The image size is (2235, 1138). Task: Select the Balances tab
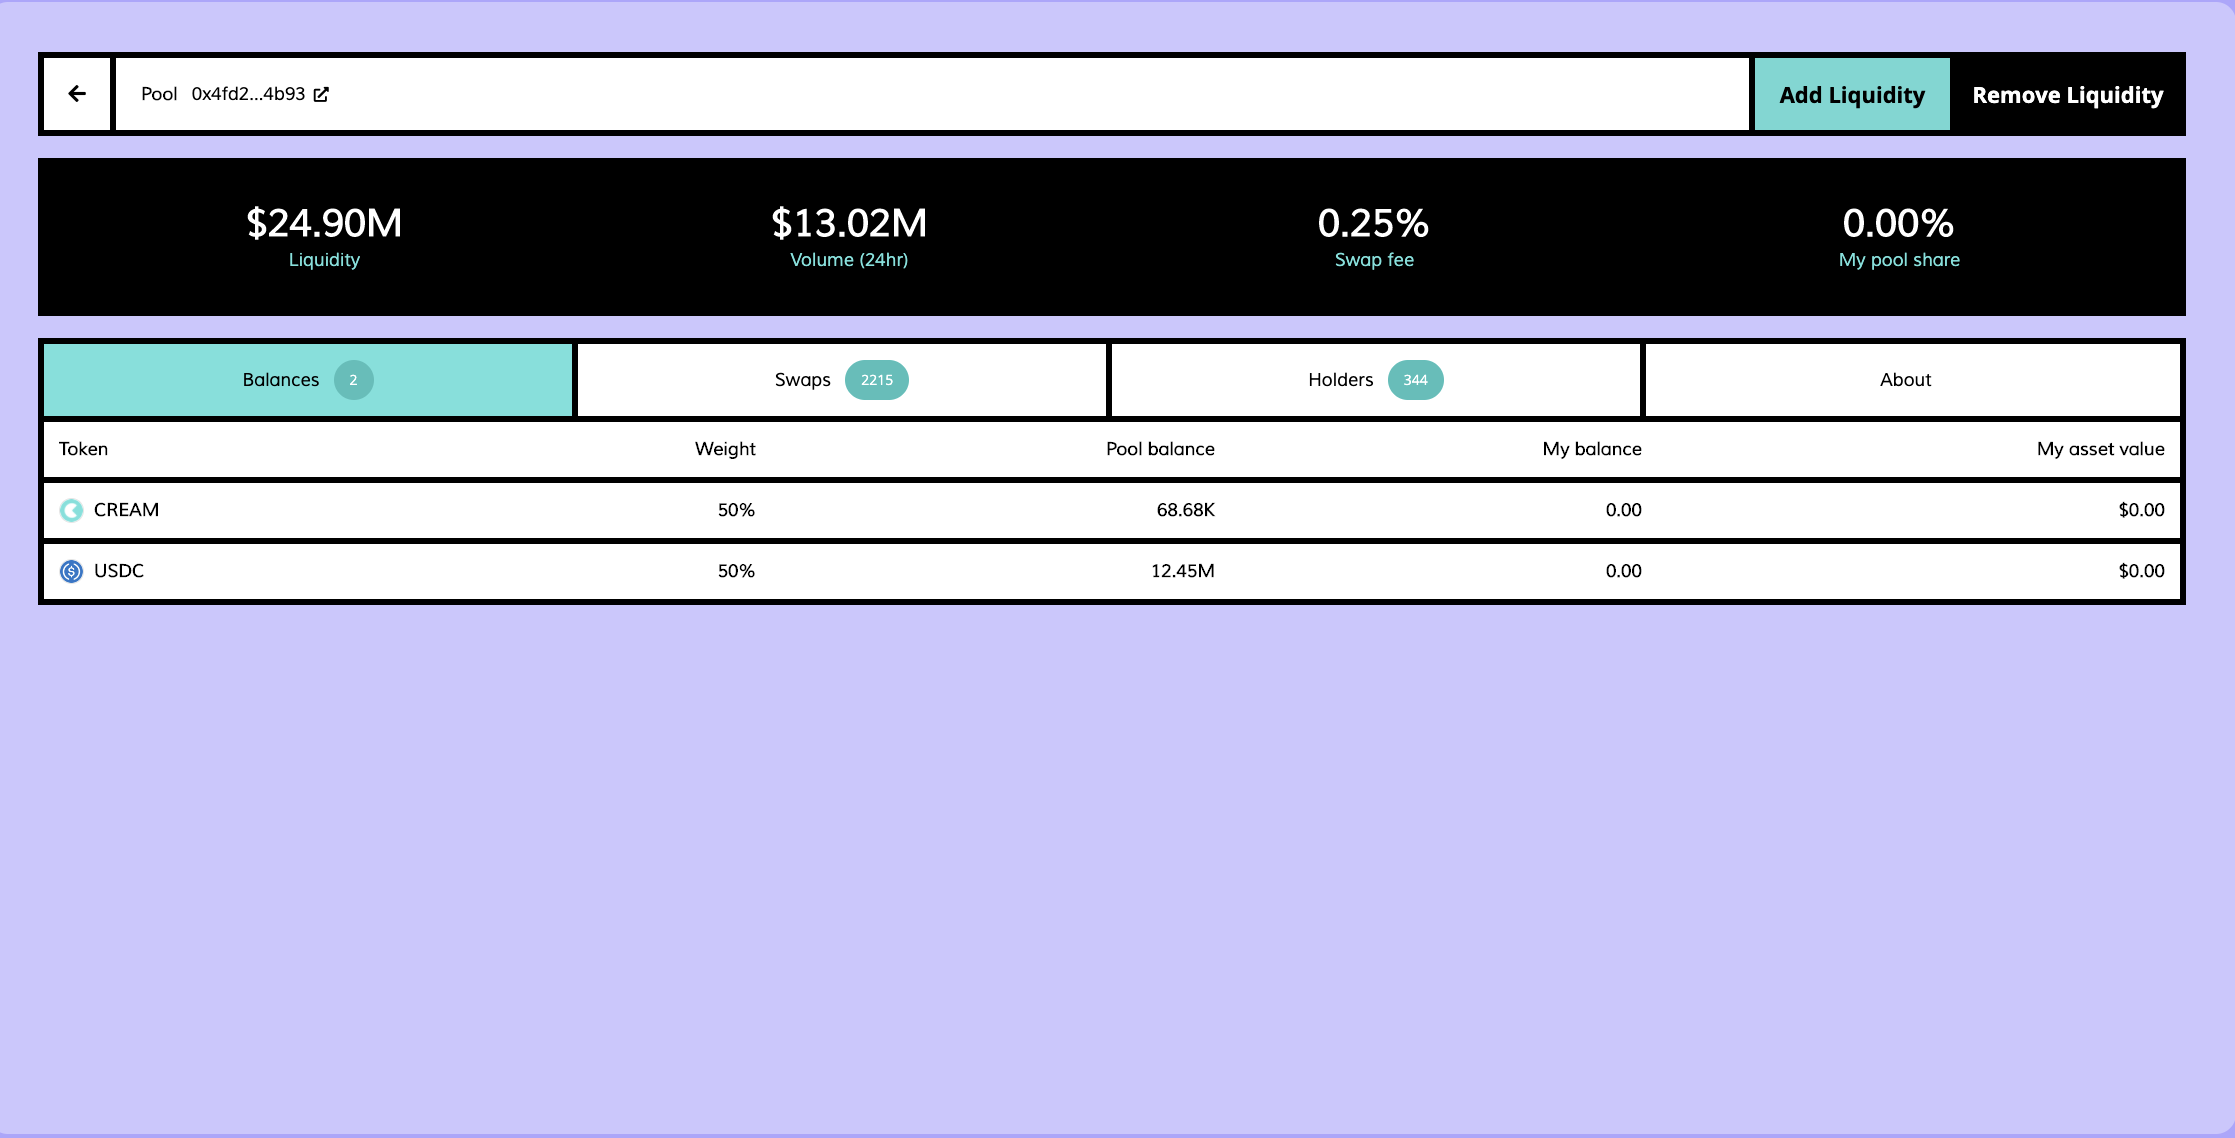[x=280, y=380]
